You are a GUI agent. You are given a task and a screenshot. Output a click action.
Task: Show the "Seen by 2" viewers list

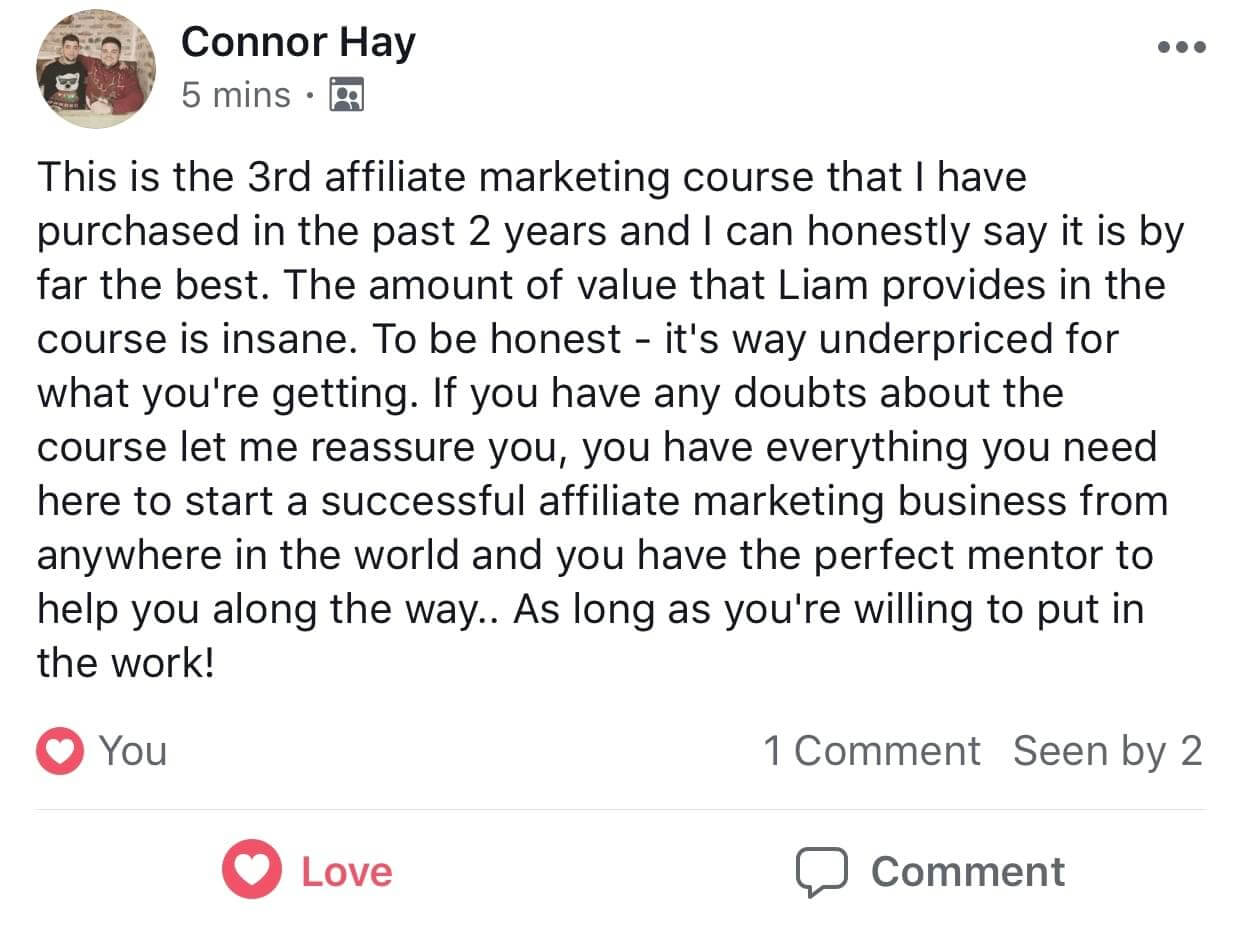(1107, 751)
